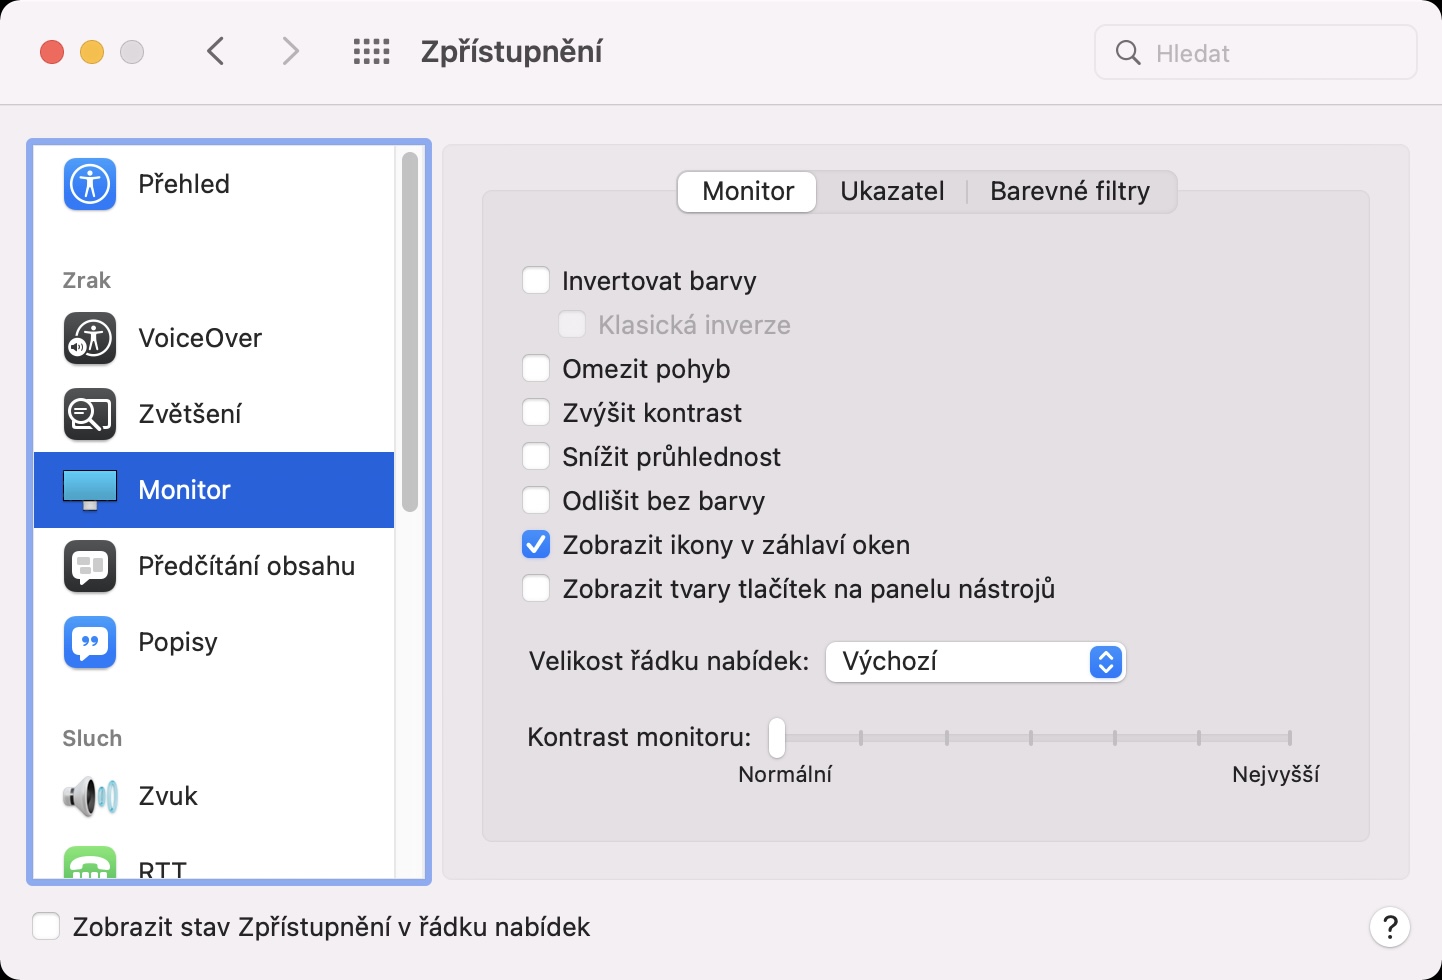Uncheck Zobrazit ikony v záhlaví oken
The image size is (1442, 980).
coord(537,545)
